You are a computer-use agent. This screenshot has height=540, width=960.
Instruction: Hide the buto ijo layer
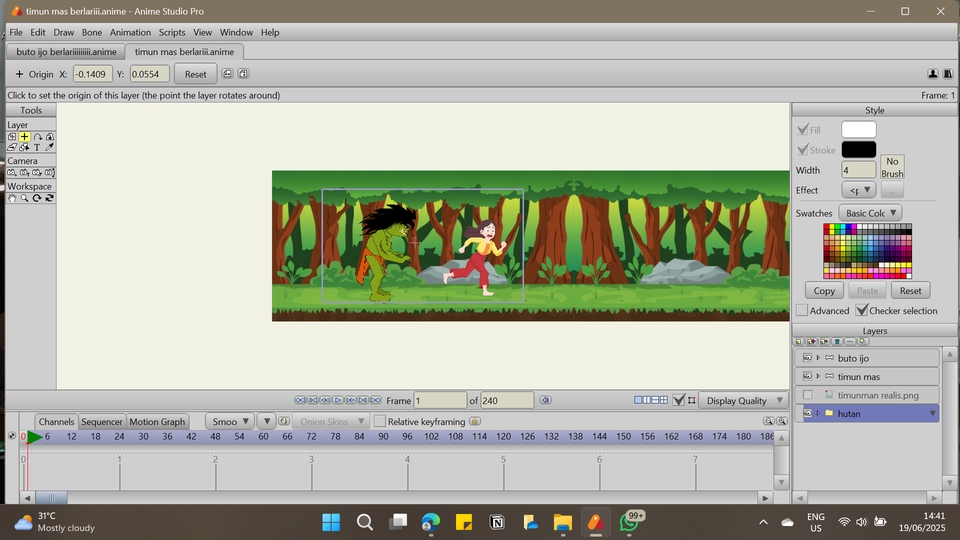pos(807,358)
